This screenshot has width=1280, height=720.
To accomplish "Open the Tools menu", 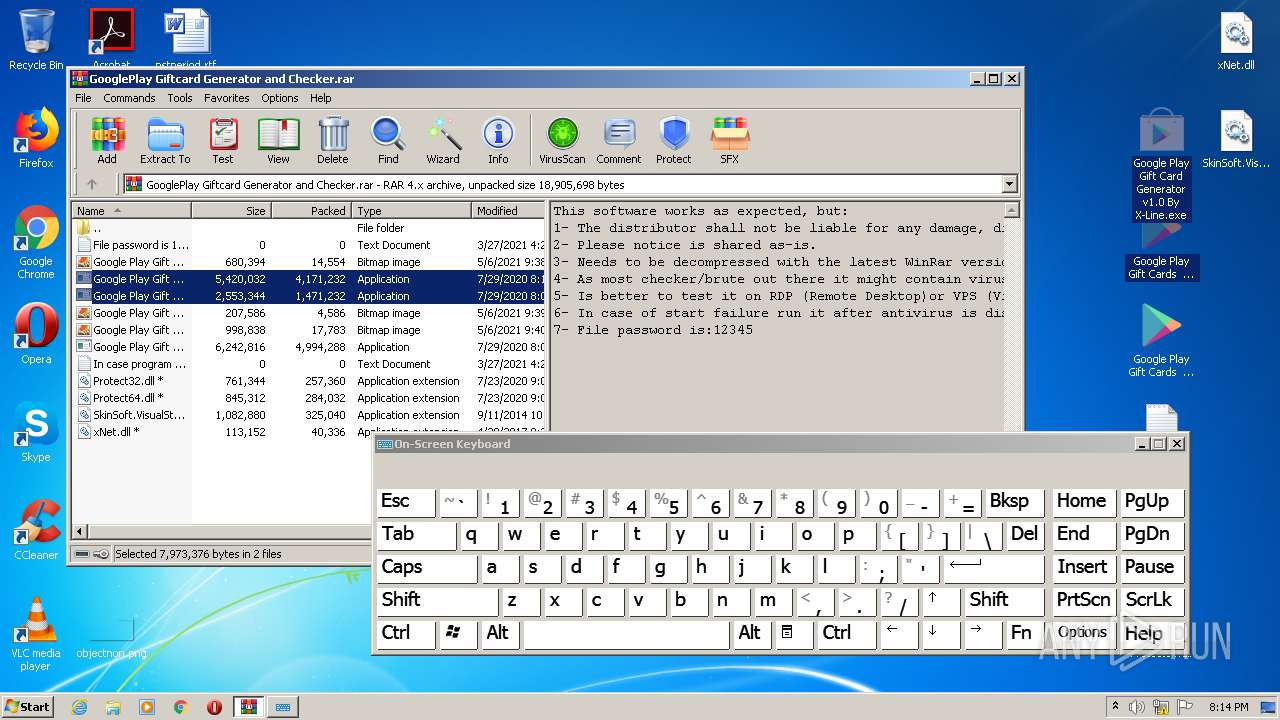I will (x=180, y=98).
